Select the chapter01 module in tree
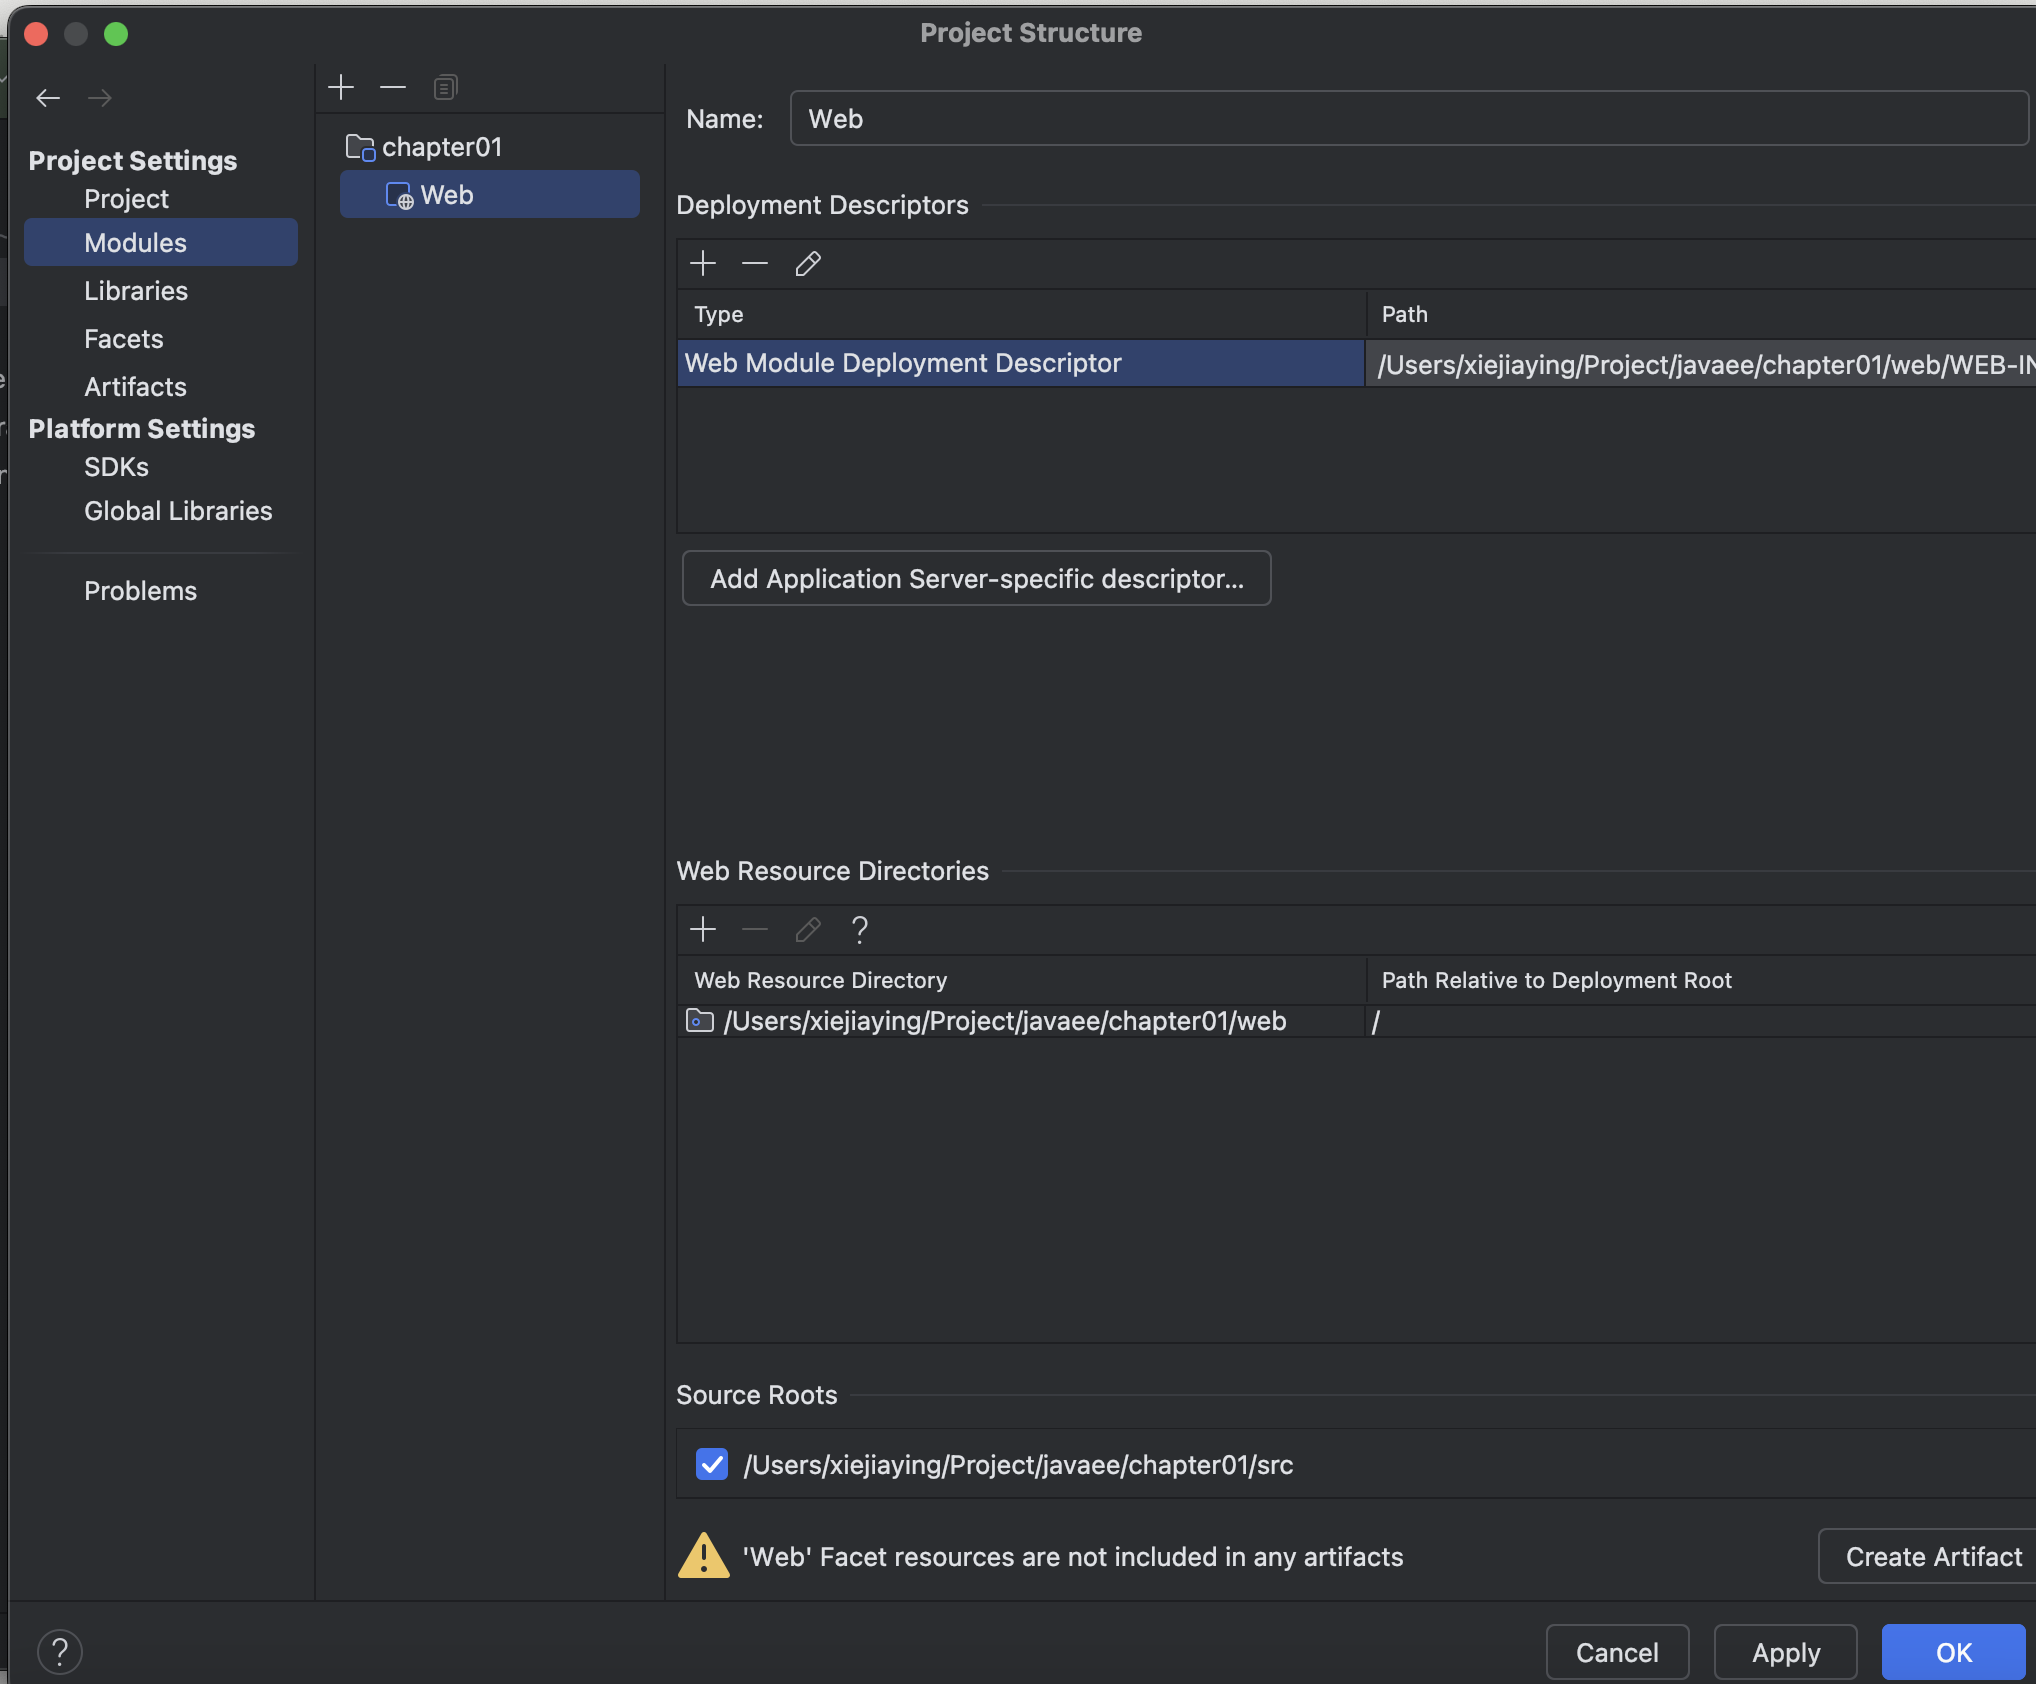 click(x=441, y=147)
